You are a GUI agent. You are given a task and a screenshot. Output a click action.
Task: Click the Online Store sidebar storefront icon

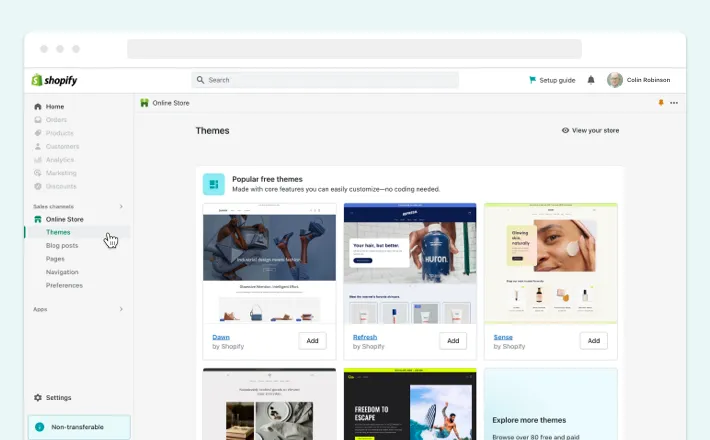pyautogui.click(x=38, y=219)
